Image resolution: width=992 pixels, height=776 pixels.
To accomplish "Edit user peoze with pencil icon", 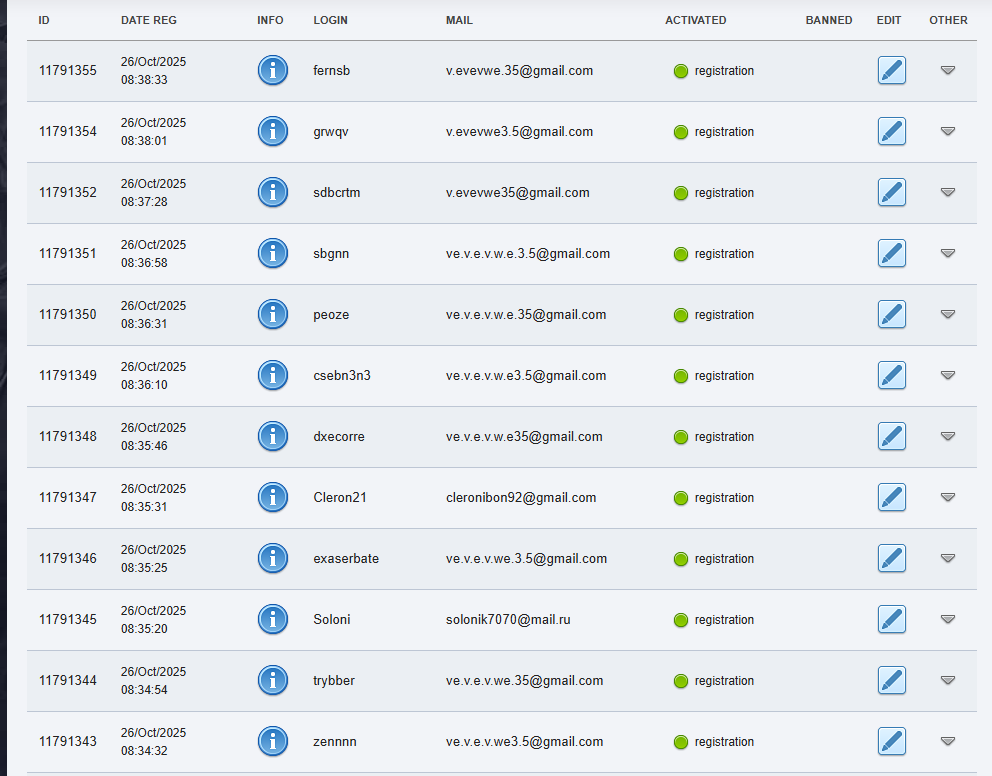I will coord(891,314).
